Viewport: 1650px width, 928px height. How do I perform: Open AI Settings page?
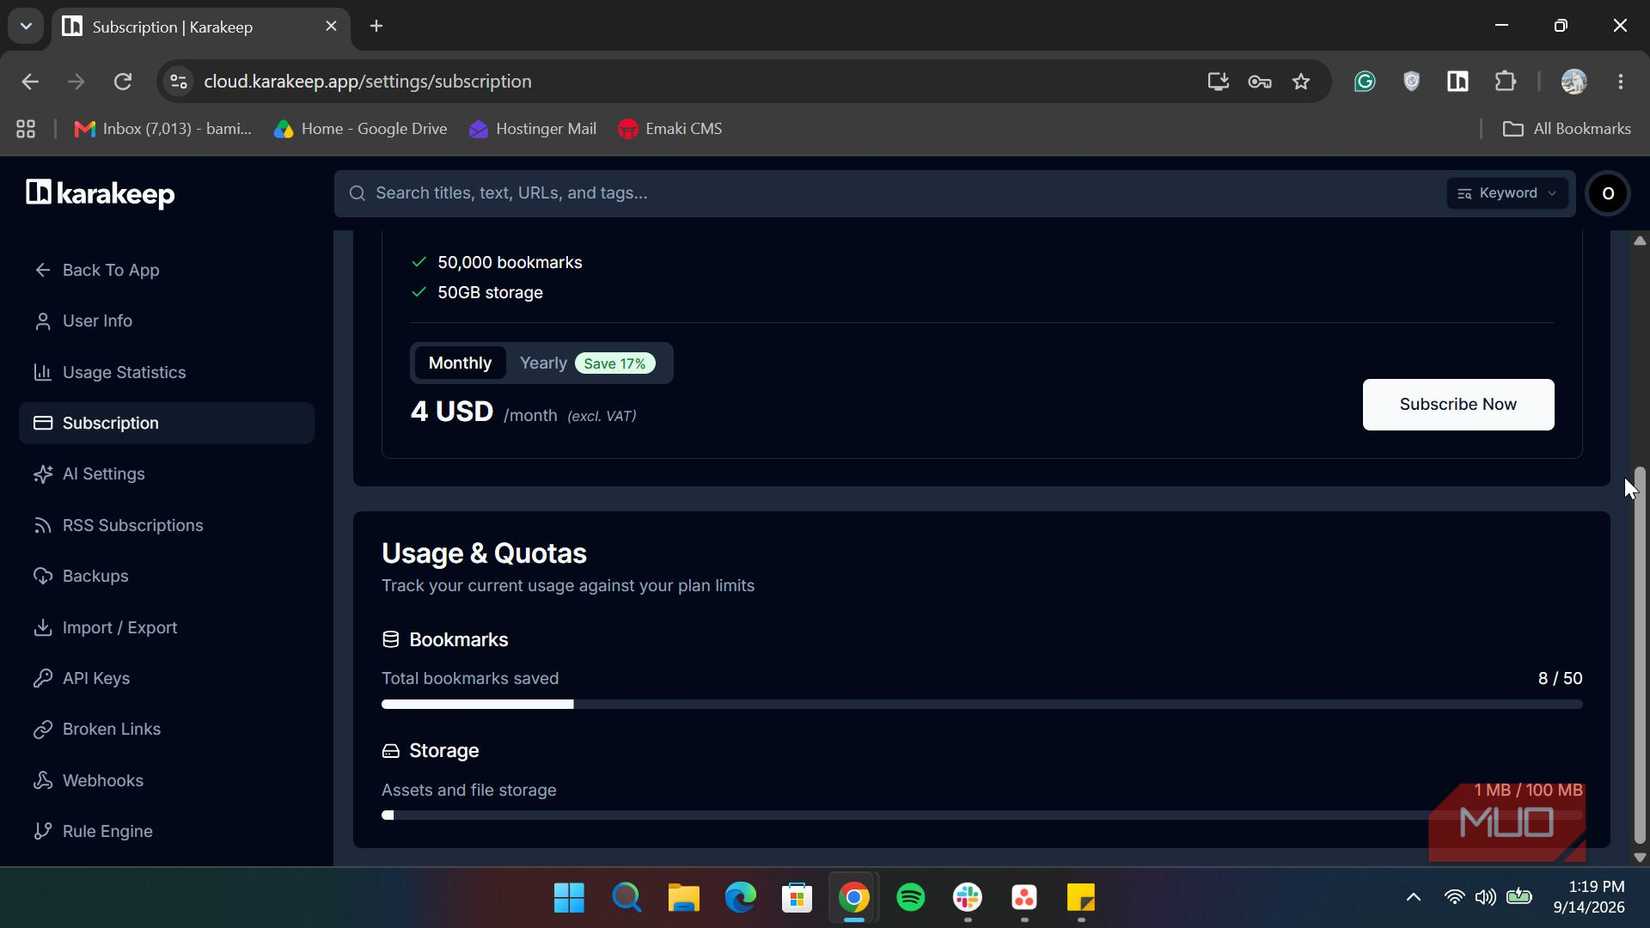[167, 474]
